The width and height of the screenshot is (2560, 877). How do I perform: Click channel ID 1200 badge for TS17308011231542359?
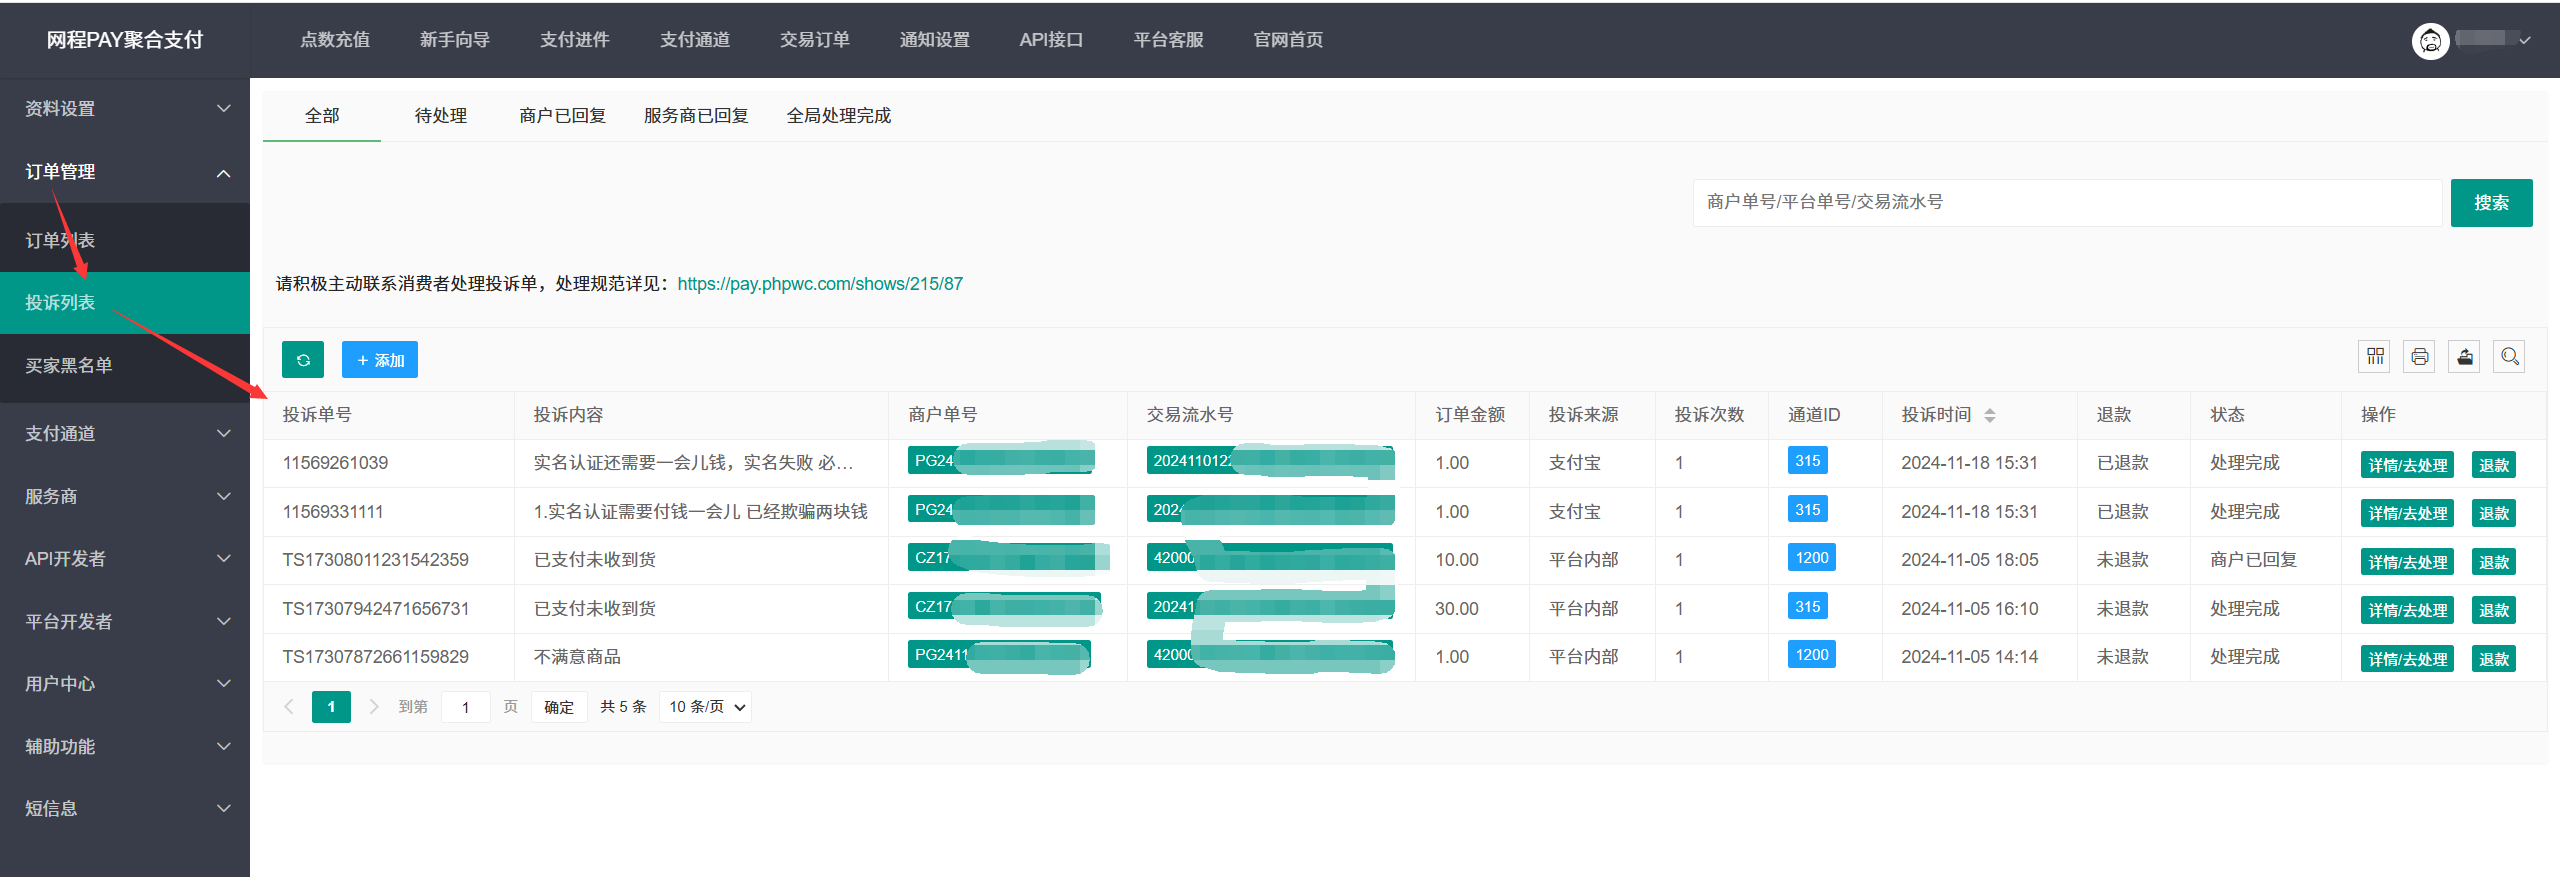point(1811,558)
